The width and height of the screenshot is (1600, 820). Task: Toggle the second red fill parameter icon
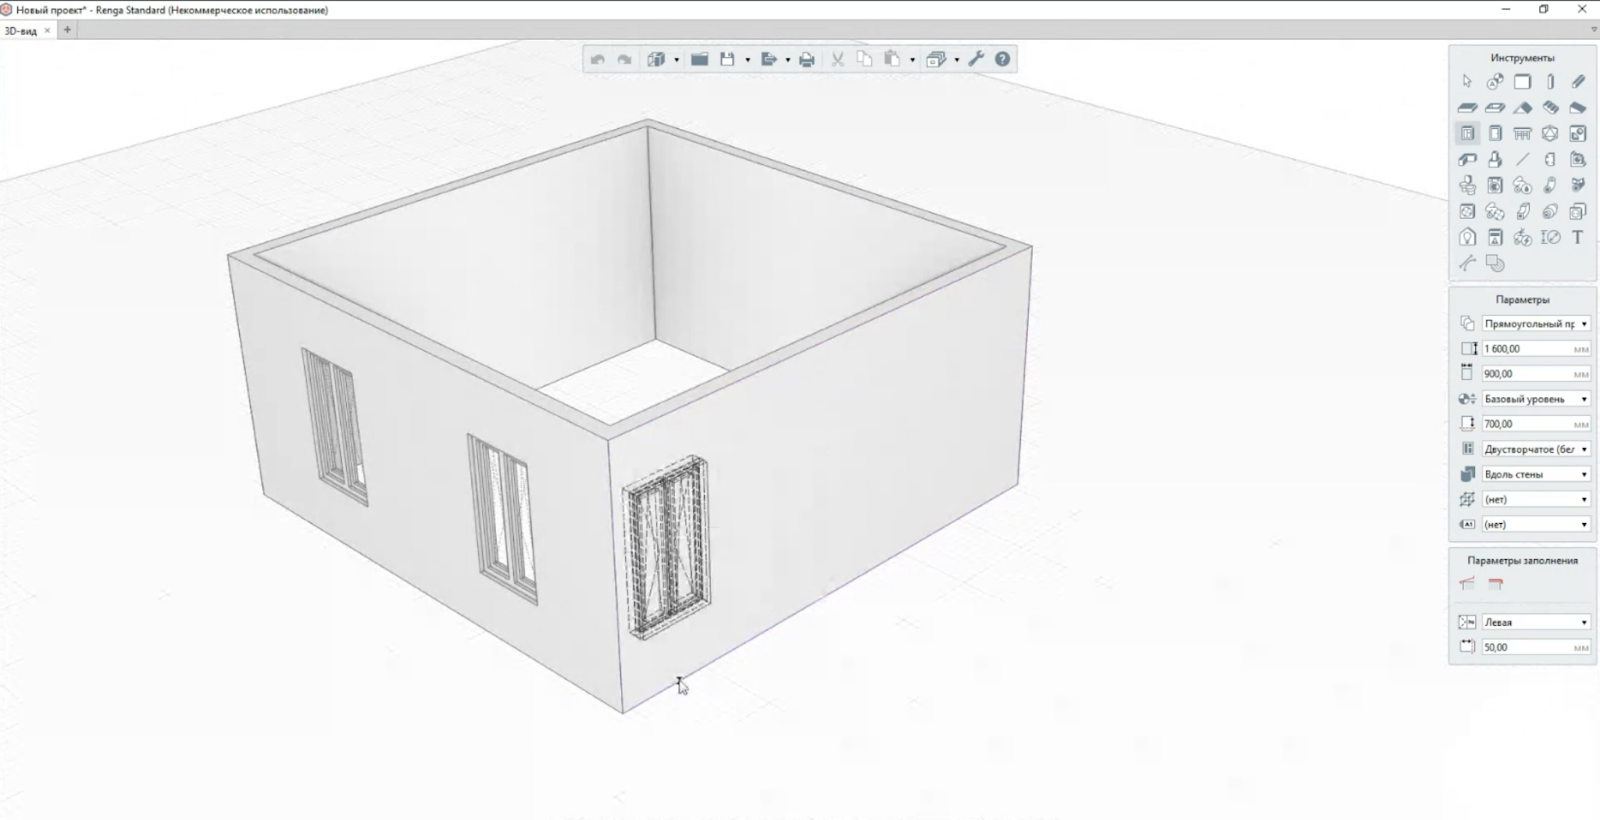click(x=1496, y=583)
